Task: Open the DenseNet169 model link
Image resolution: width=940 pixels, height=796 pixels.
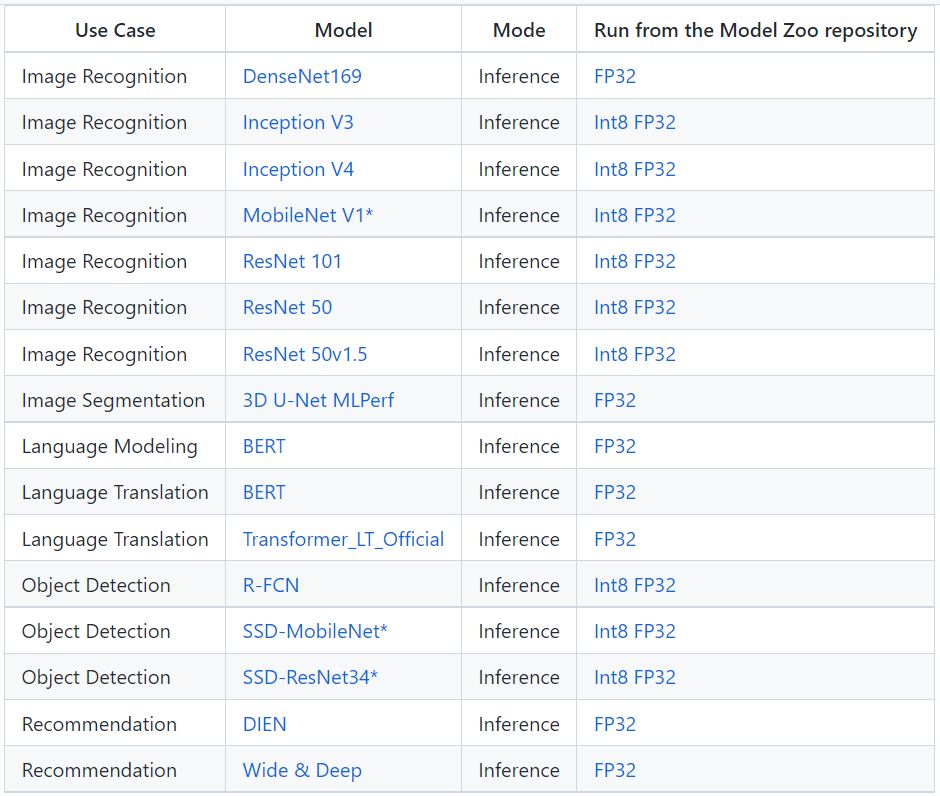Action: pyautogui.click(x=302, y=76)
